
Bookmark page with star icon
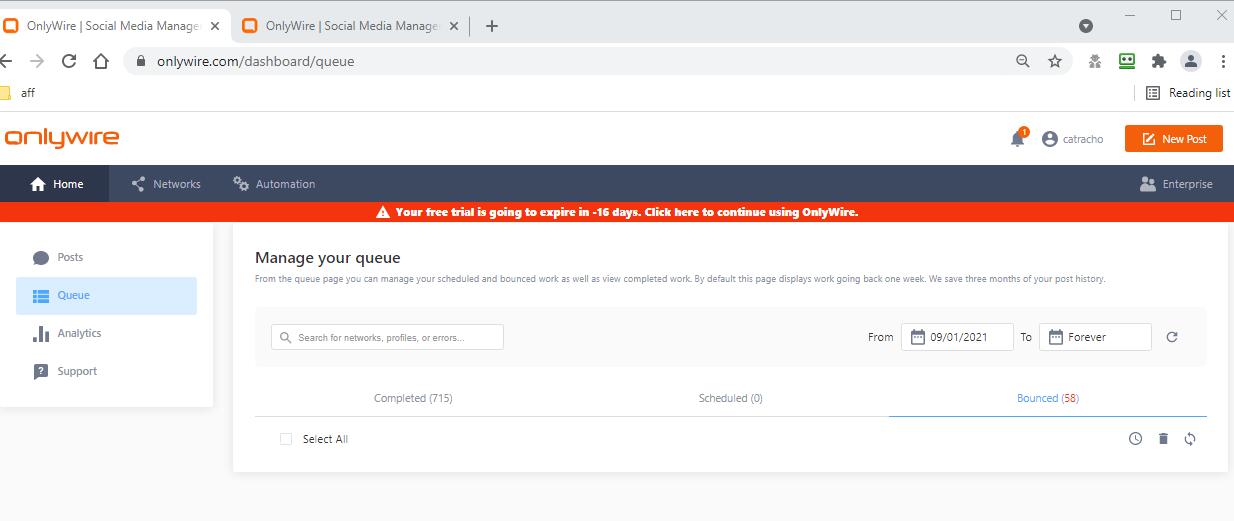tap(1054, 61)
